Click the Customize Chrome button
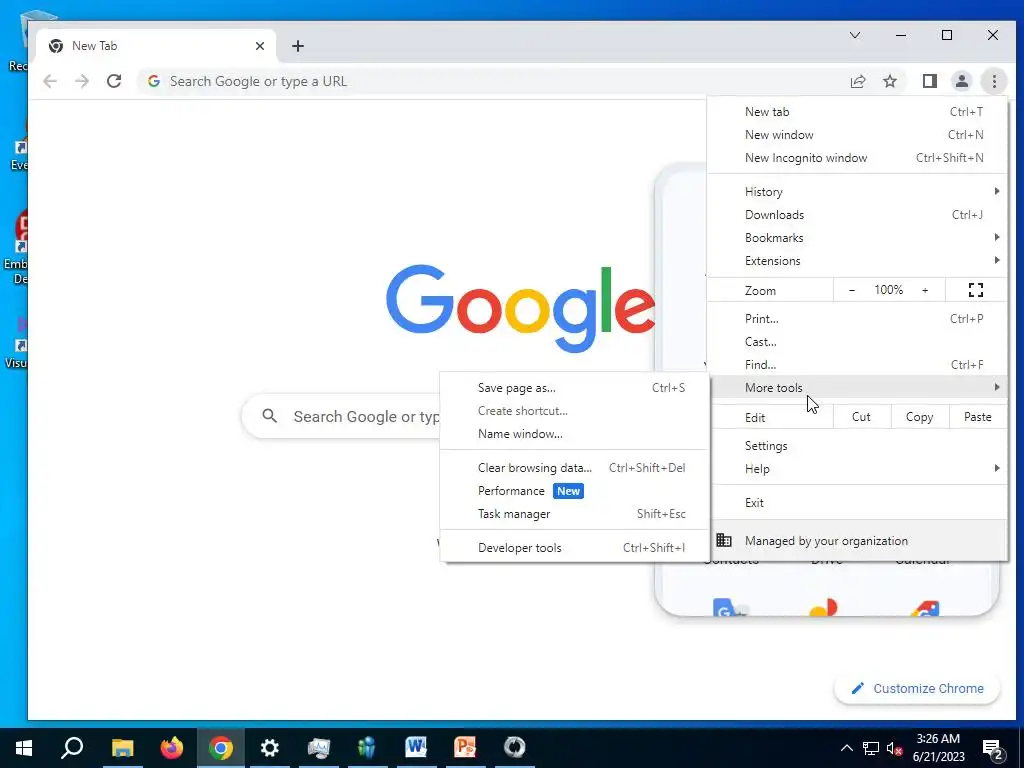The width and height of the screenshot is (1024, 768). point(916,688)
